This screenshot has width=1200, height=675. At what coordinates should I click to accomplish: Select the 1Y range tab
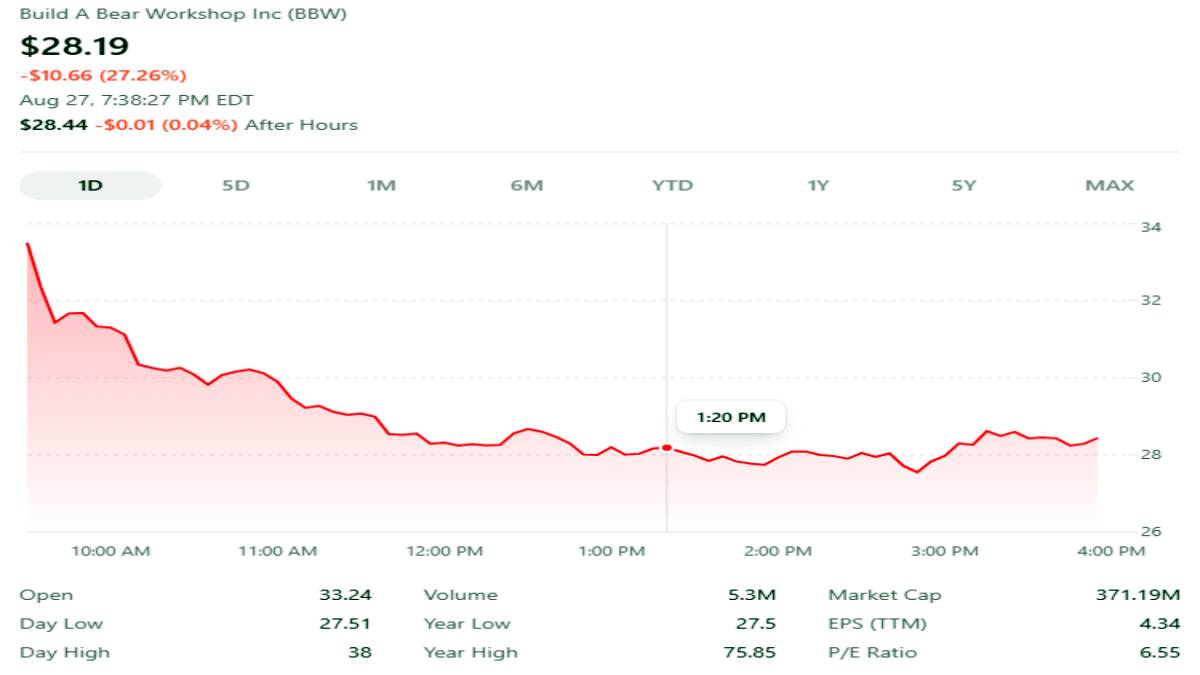click(x=818, y=185)
